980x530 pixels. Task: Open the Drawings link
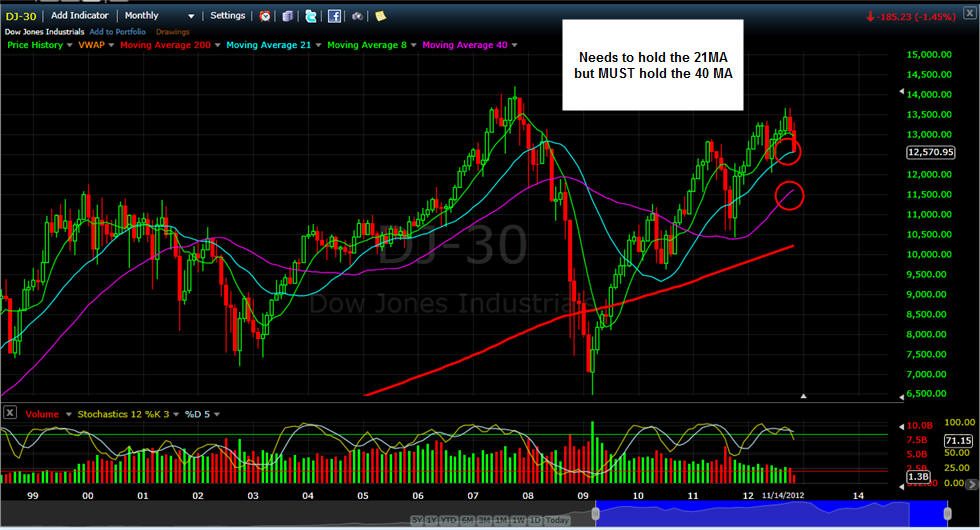tap(172, 32)
